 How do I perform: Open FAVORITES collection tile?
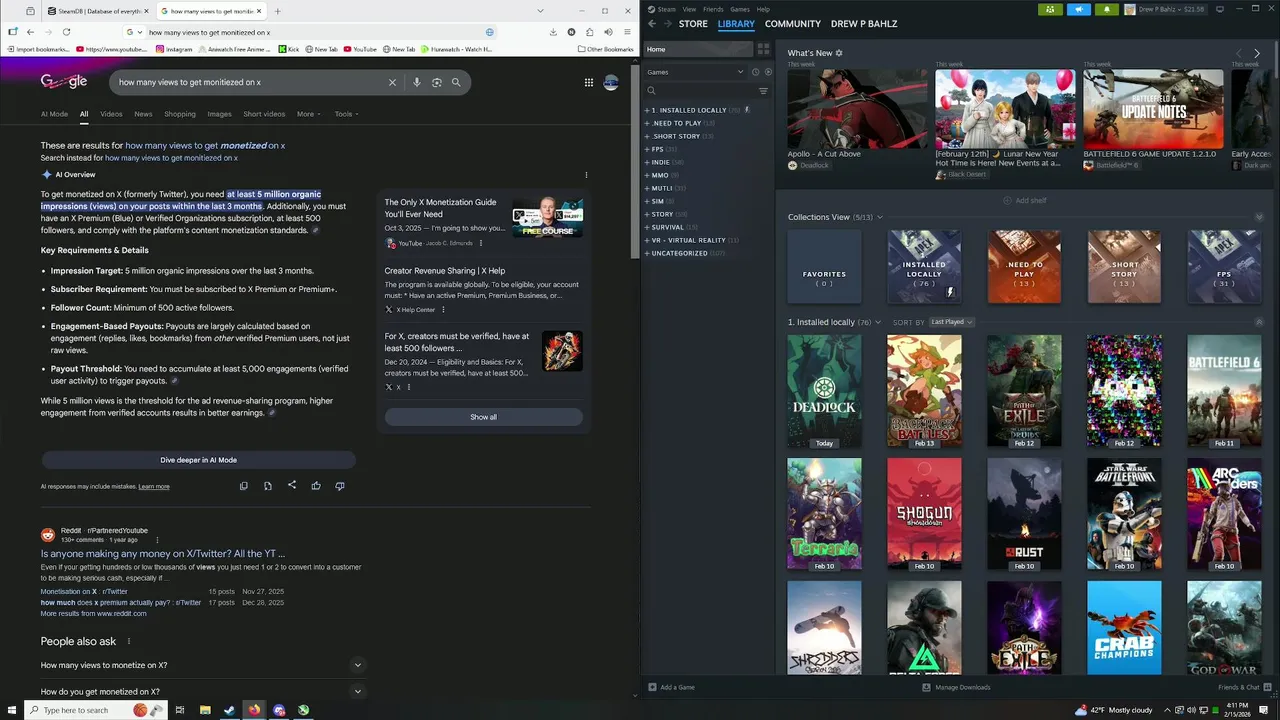824,267
